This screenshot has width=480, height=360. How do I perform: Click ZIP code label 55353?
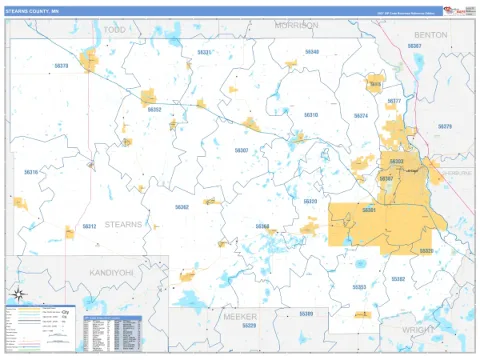(359, 287)
